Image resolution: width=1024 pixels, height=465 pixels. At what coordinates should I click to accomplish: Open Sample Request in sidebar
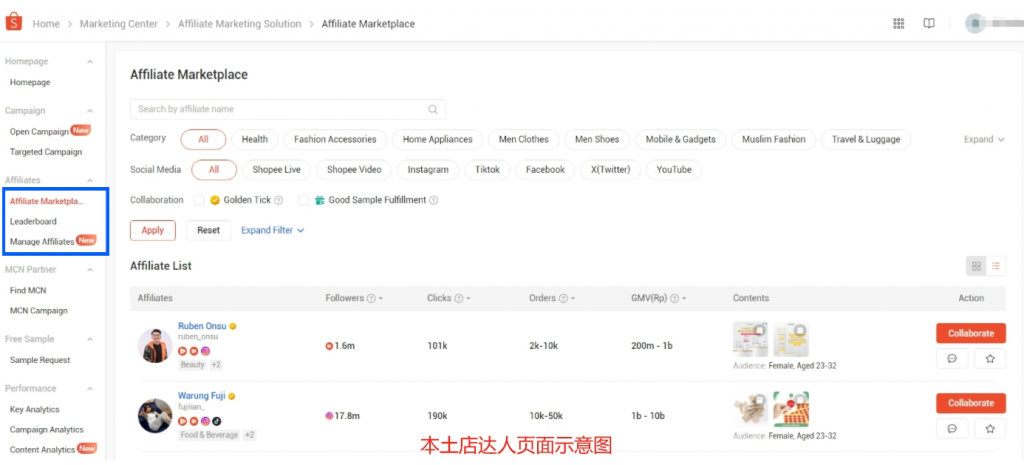[40, 360]
